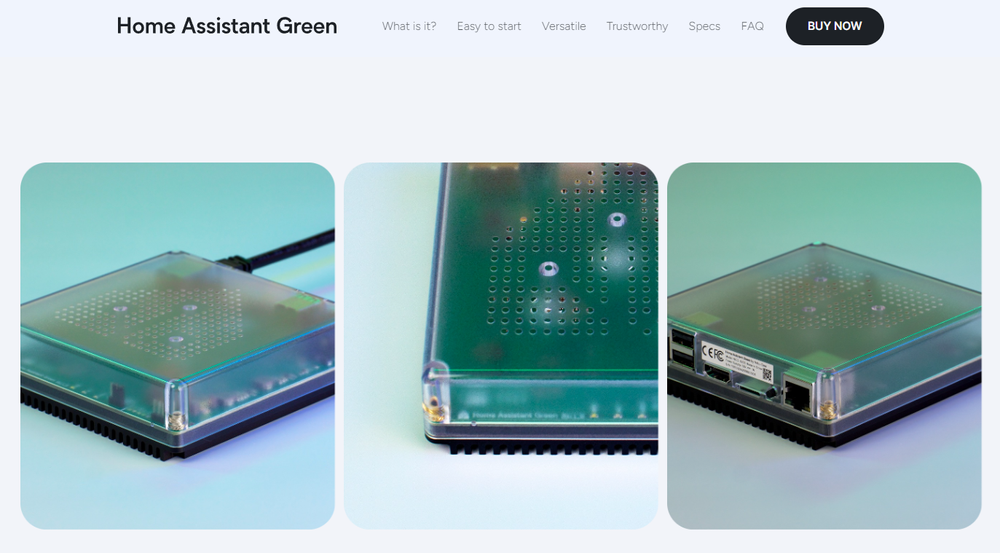Open the 'What is it?' section

[409, 26]
